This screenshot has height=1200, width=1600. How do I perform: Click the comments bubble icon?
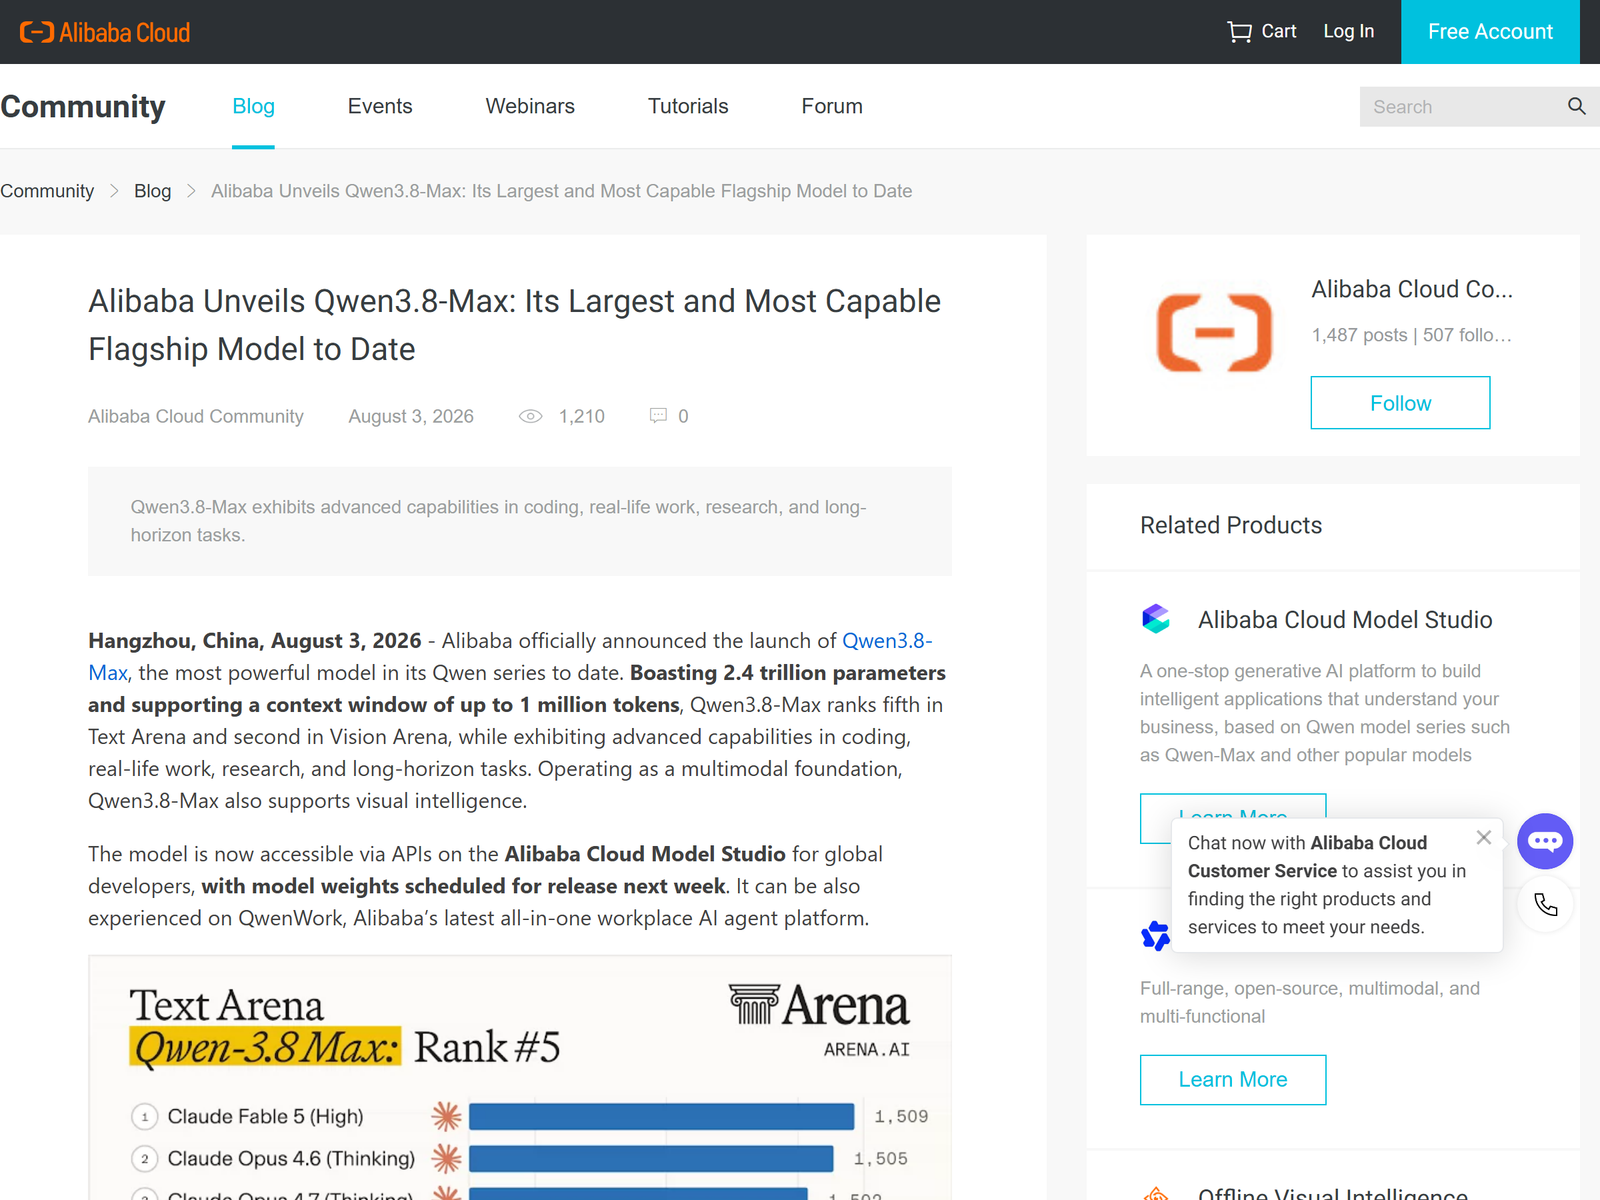pyautogui.click(x=658, y=415)
